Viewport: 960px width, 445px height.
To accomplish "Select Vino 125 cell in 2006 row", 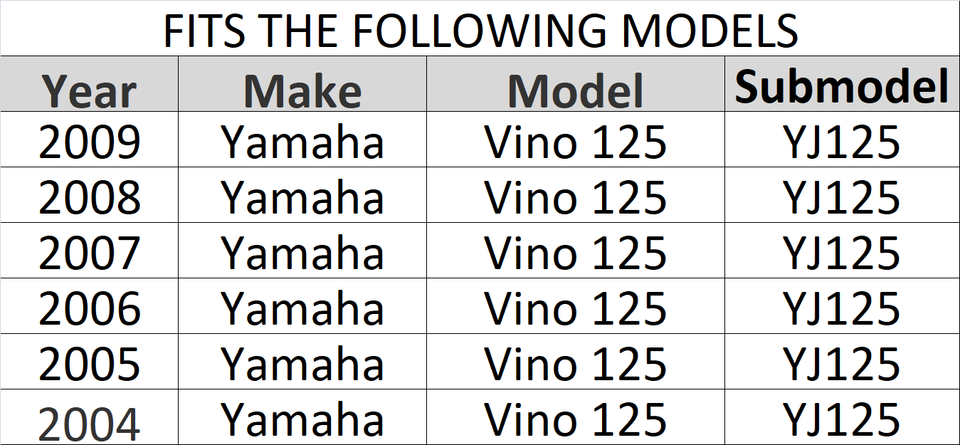I will coord(576,306).
